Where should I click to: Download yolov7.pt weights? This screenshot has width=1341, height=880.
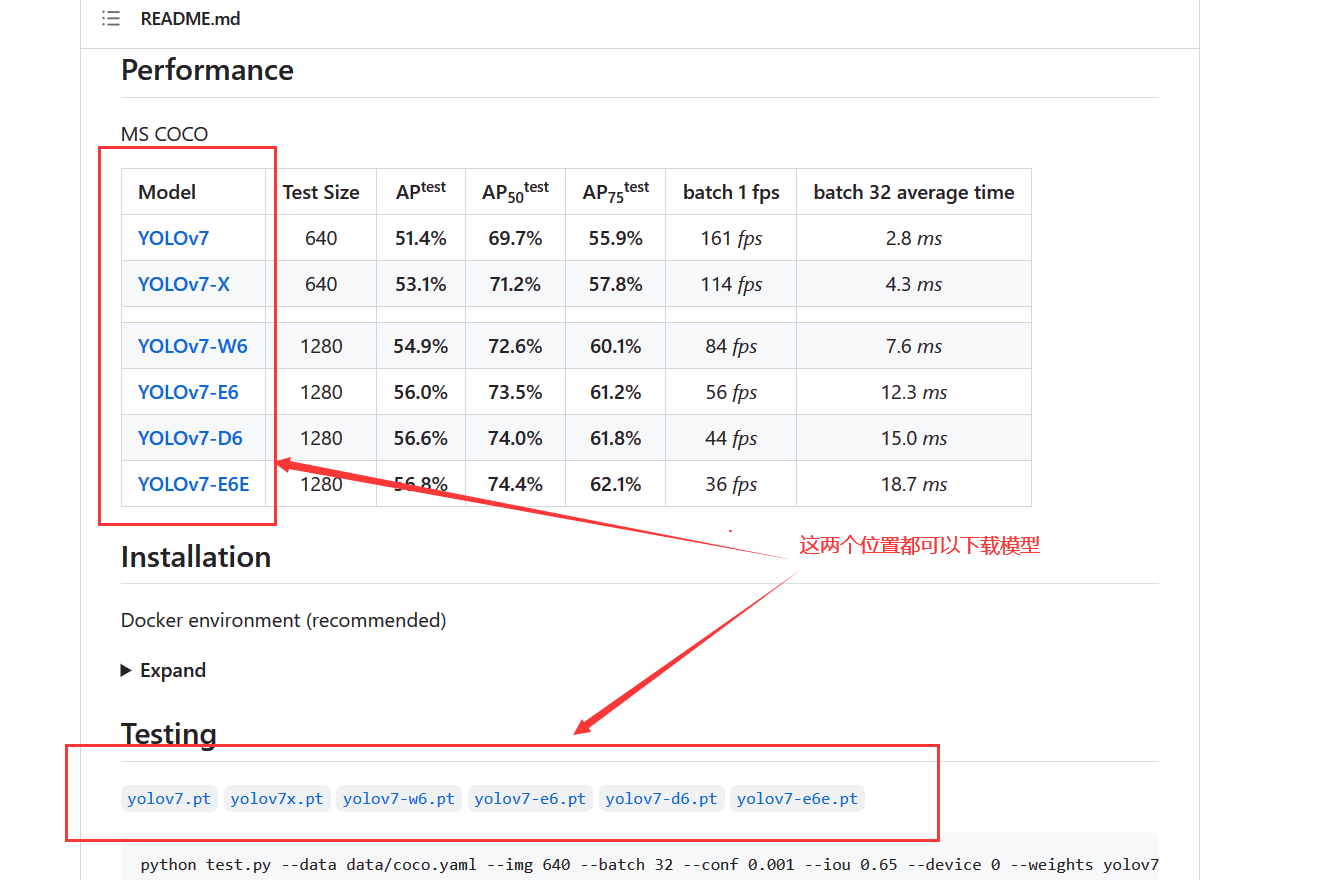click(168, 798)
